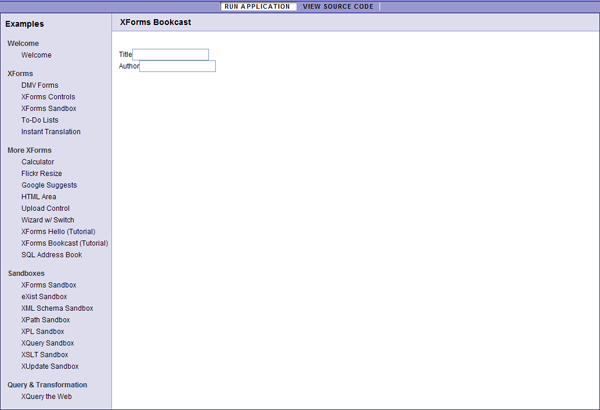Open the HTML Area example
The height and width of the screenshot is (410, 600).
(x=38, y=197)
